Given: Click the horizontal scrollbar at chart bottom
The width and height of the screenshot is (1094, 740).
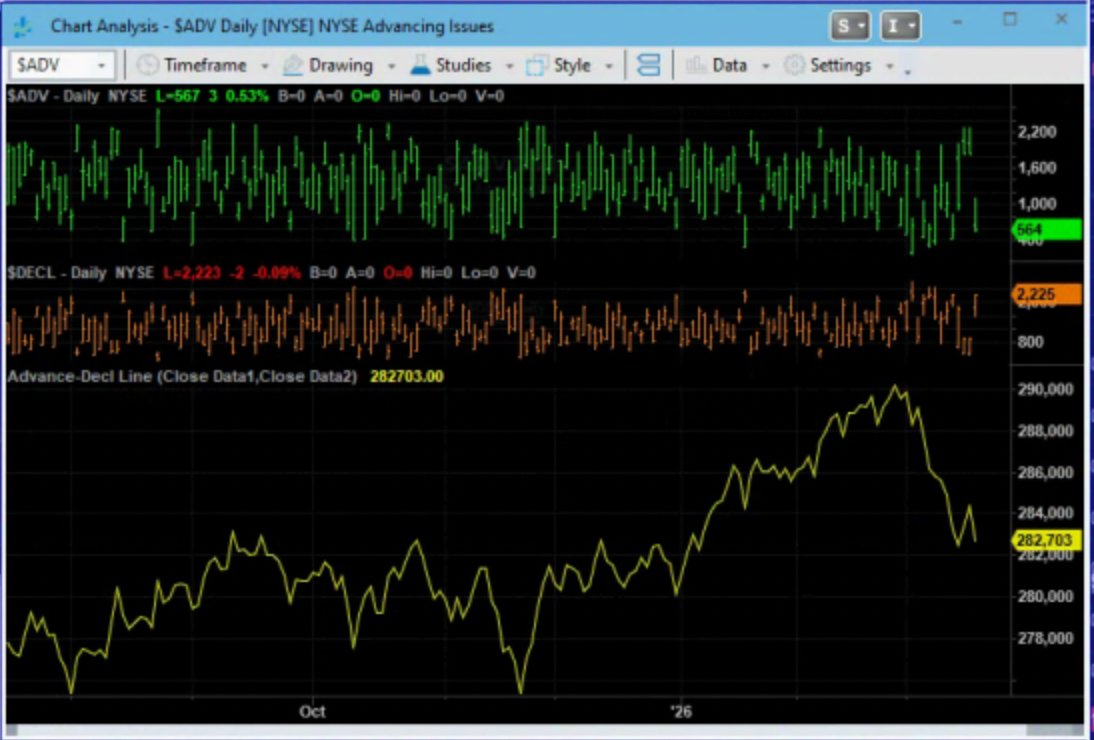Looking at the screenshot, I should point(544,730).
